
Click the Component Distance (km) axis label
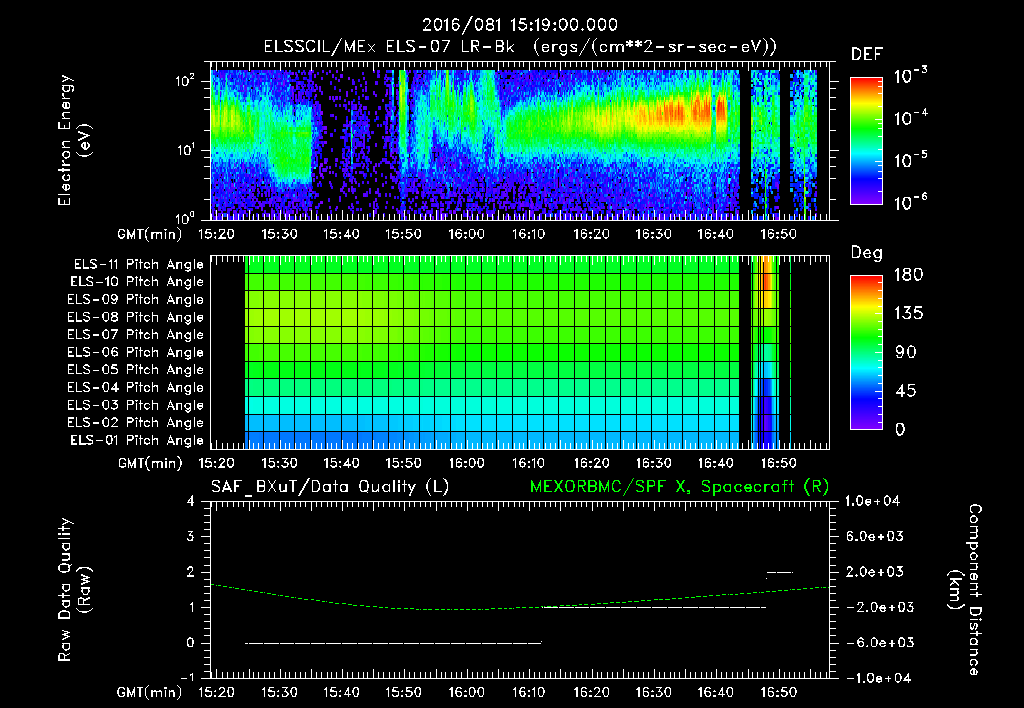click(x=965, y=590)
